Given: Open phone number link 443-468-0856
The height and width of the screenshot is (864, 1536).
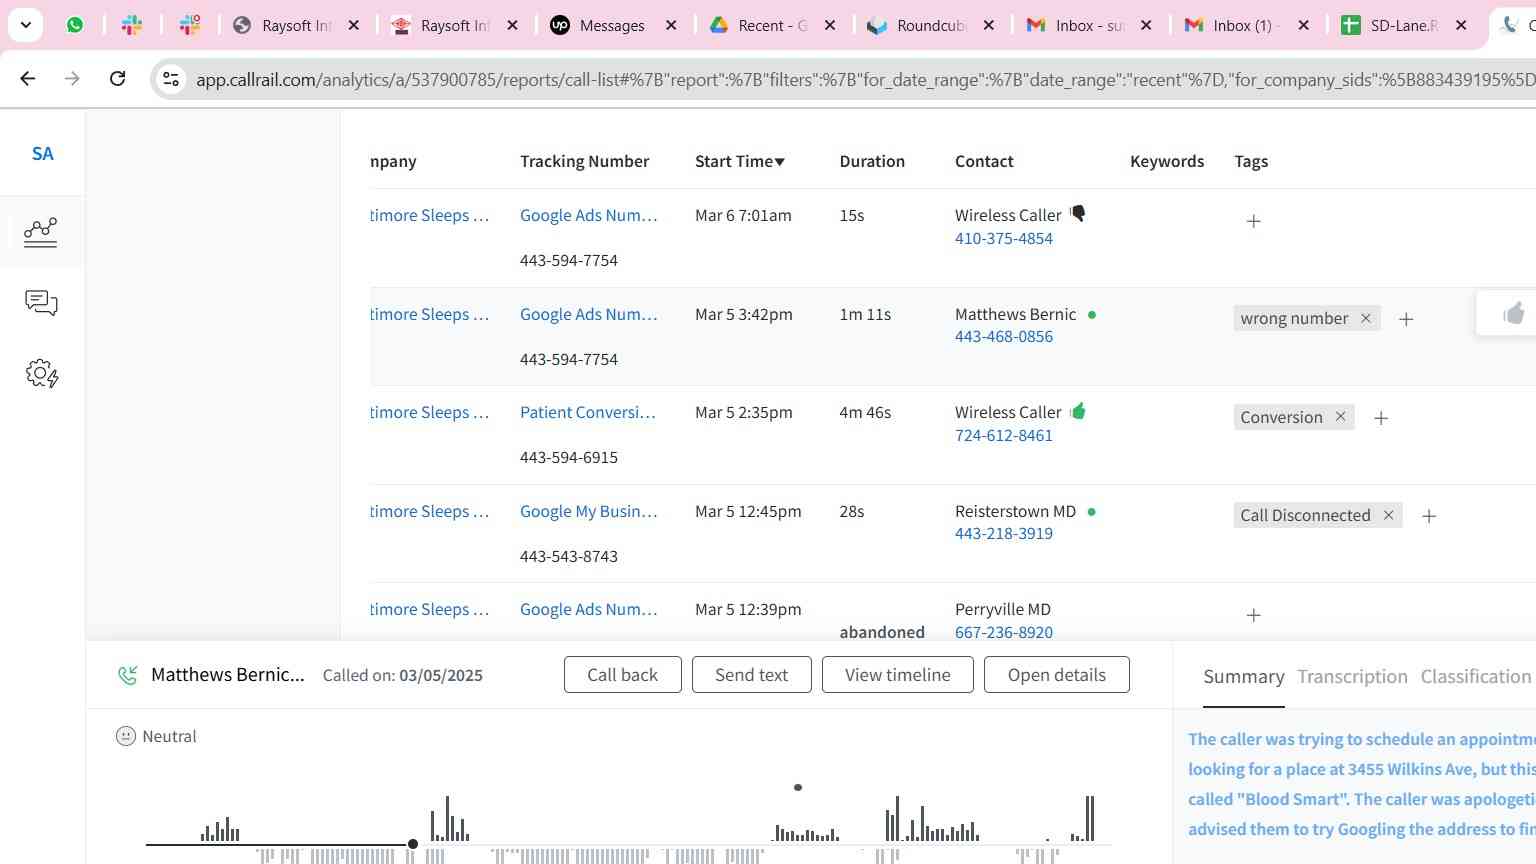Looking at the screenshot, I should (1003, 337).
